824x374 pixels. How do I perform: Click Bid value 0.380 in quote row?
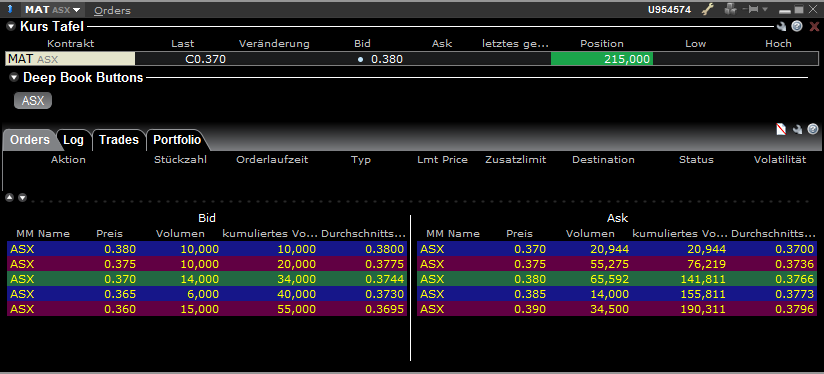click(x=387, y=59)
